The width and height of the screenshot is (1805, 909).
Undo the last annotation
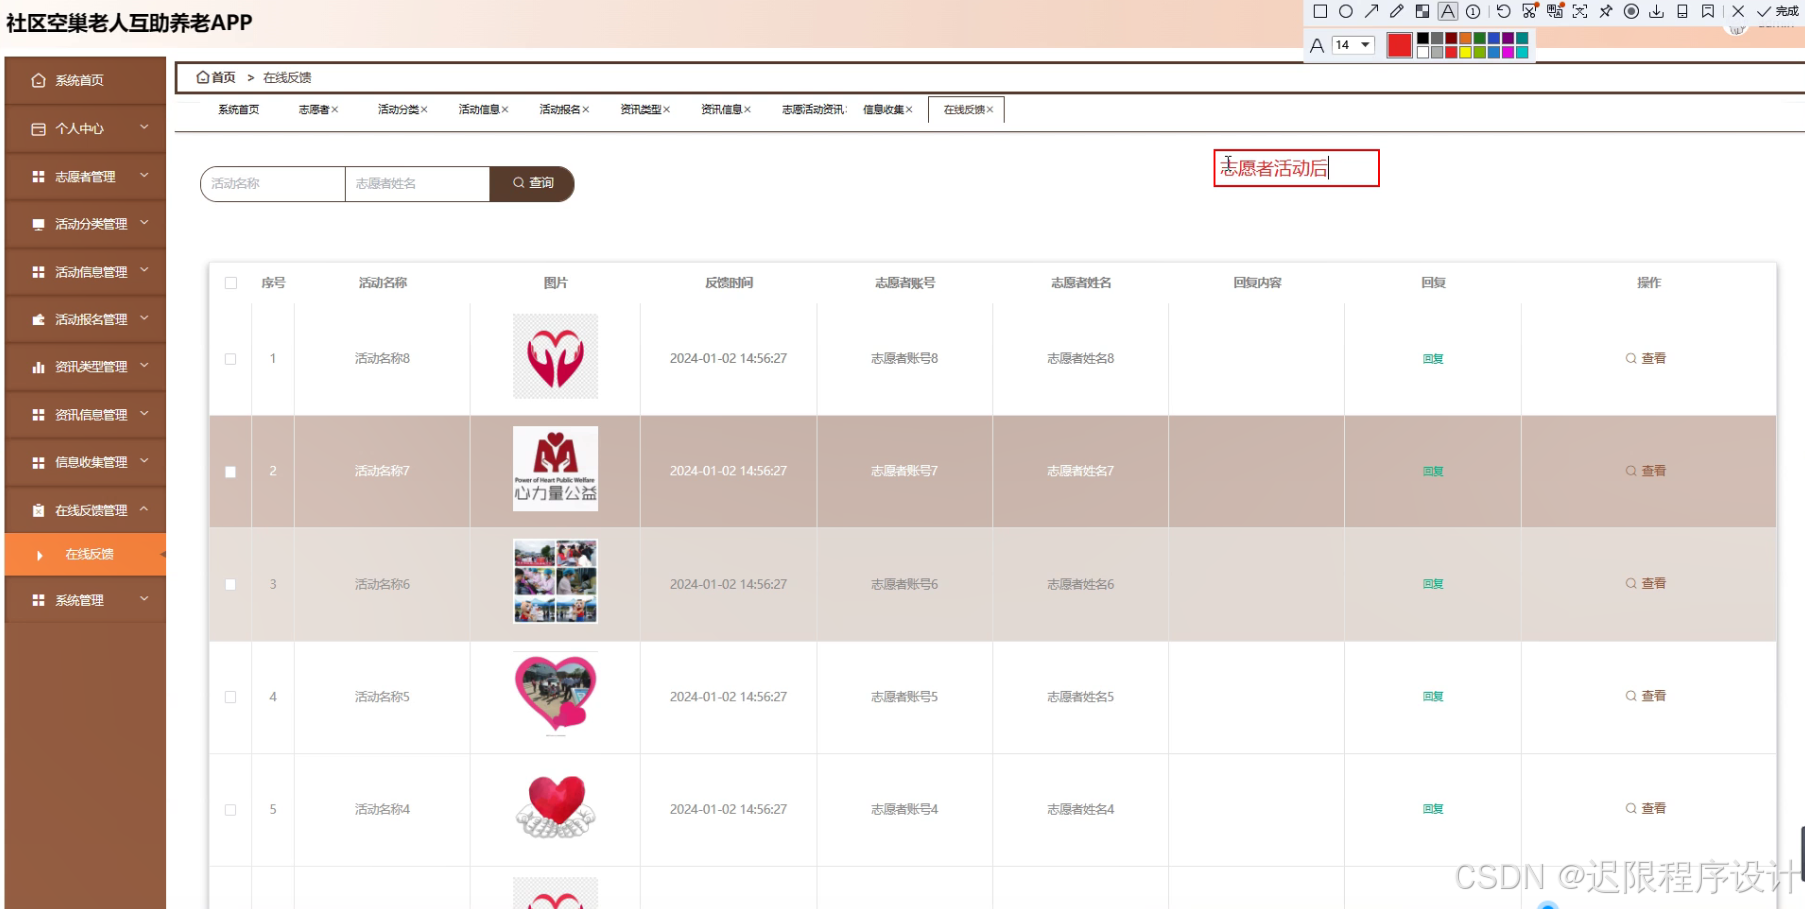[x=1503, y=11]
